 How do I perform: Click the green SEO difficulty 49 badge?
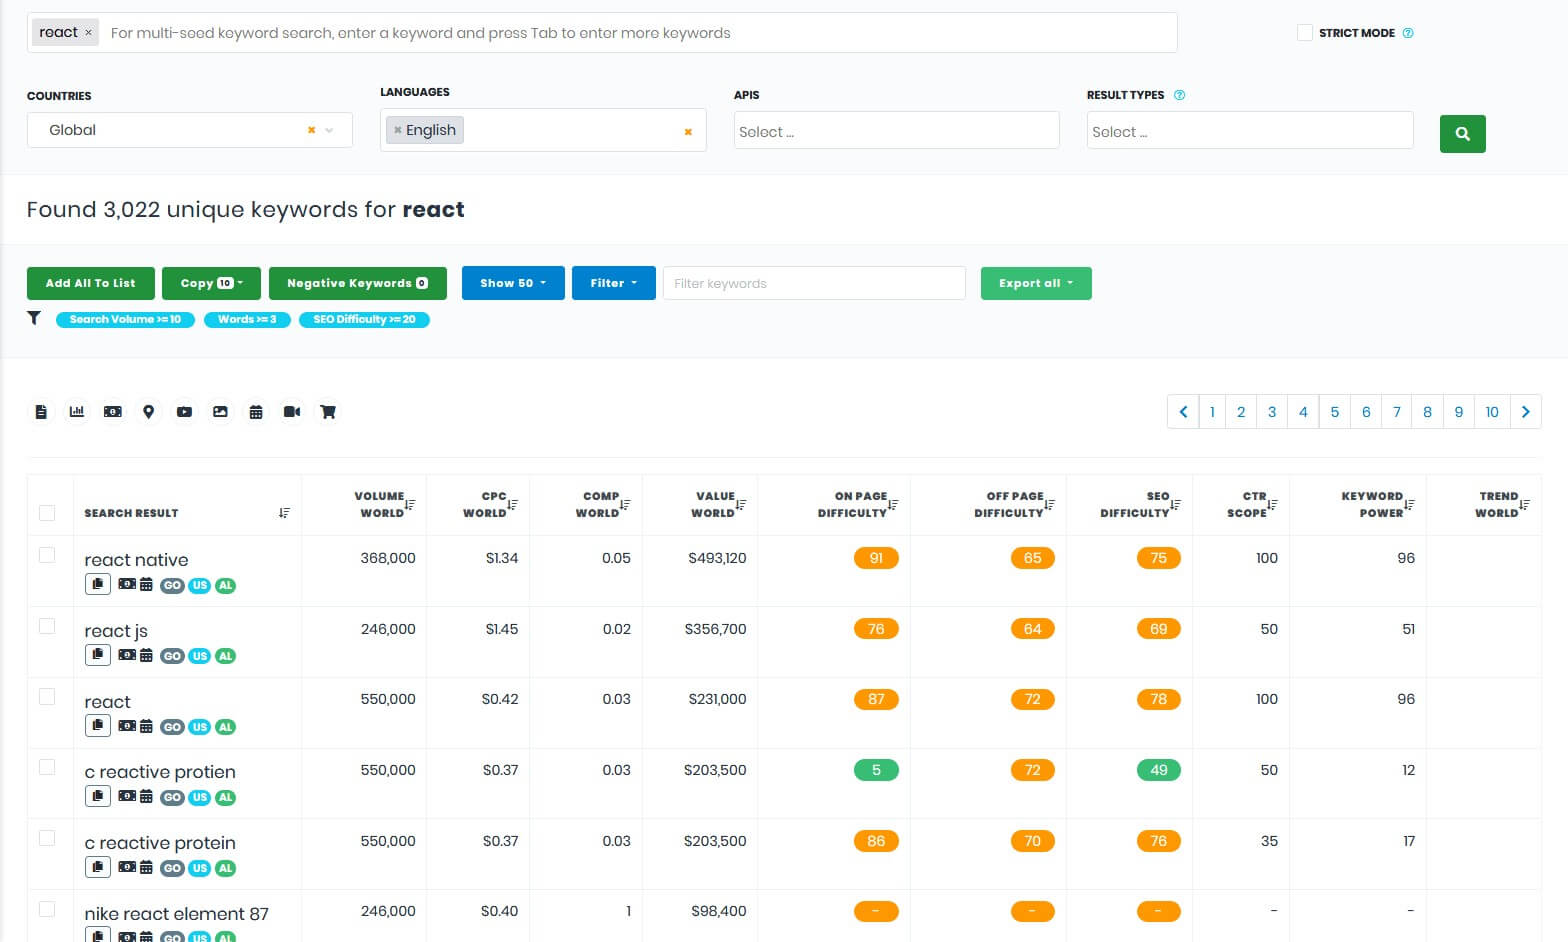tap(1158, 770)
